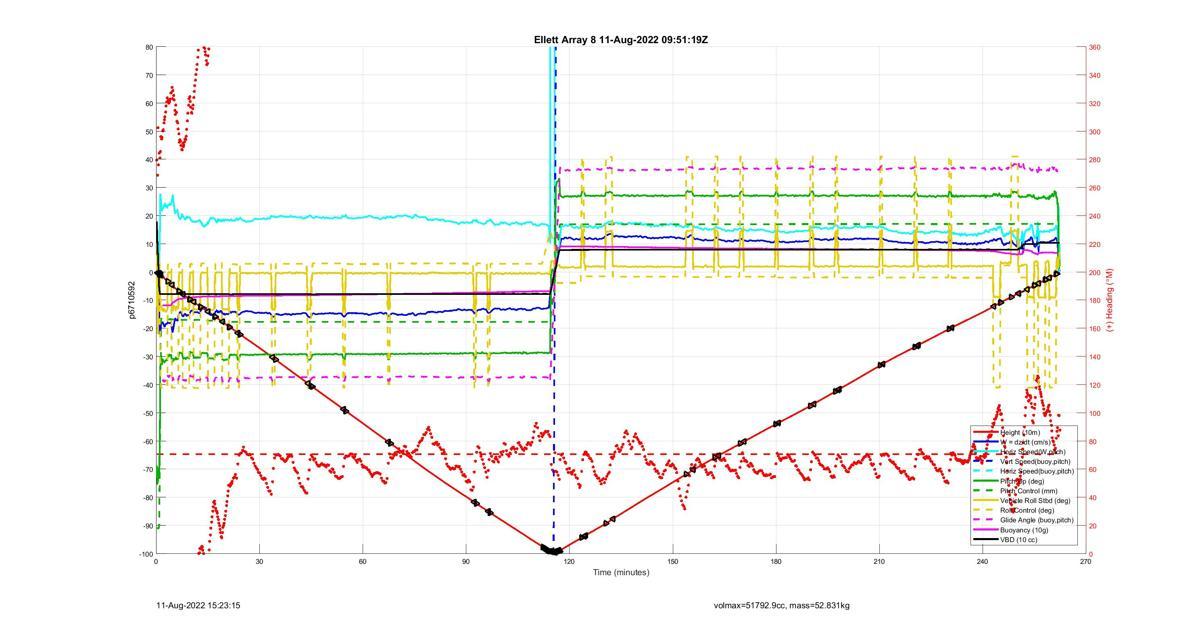Click legend entry 'VBD (10 cc)'
This screenshot has height=622, width=1200.
click(x=1019, y=540)
